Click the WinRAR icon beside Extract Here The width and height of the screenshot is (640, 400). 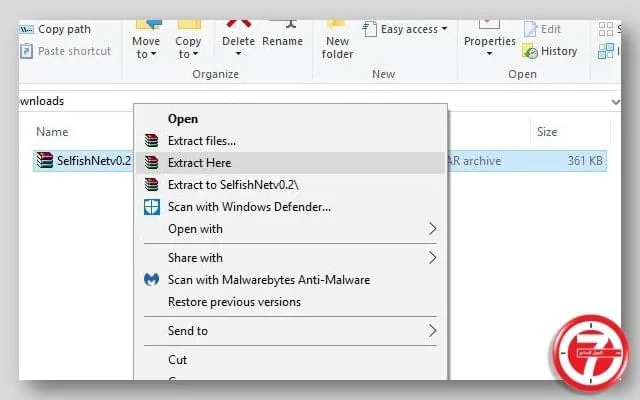[x=151, y=163]
